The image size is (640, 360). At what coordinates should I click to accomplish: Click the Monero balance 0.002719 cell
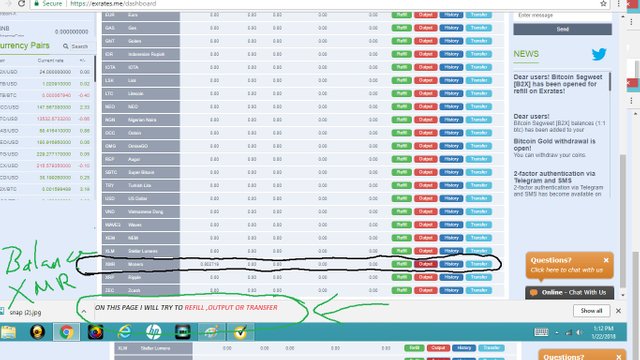pyautogui.click(x=209, y=264)
